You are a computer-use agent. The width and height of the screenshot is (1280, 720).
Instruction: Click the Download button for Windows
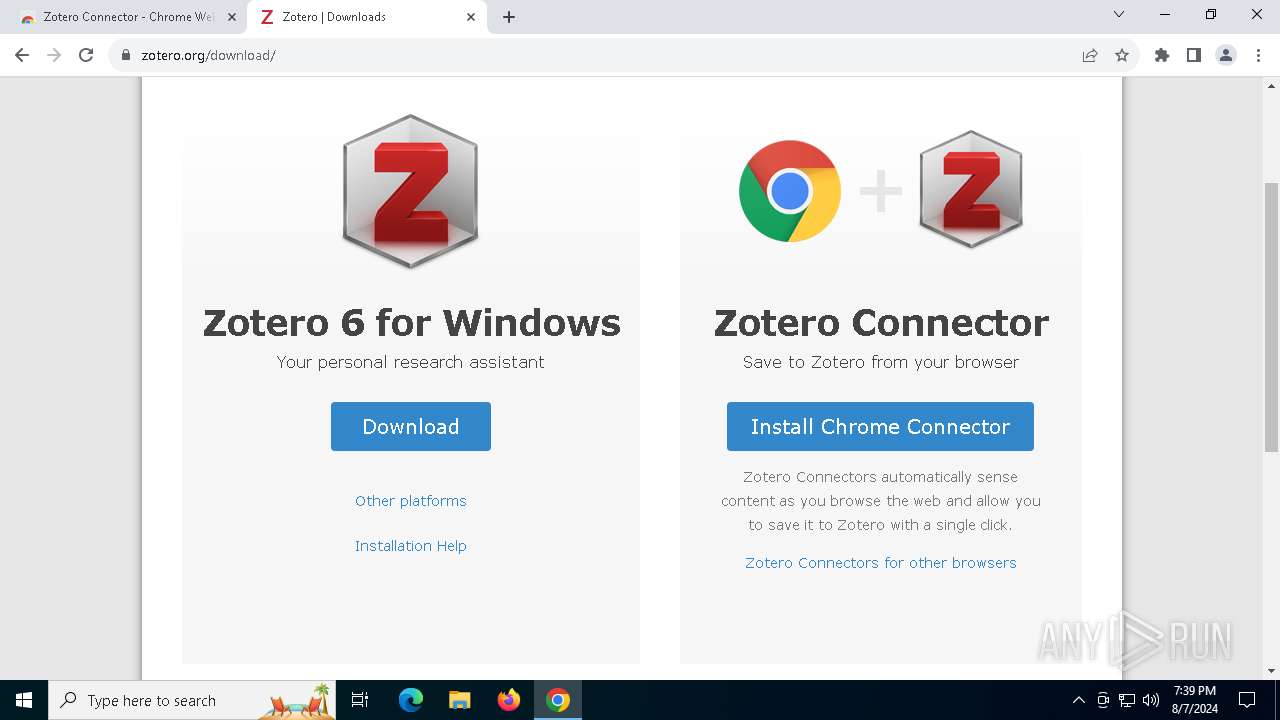pos(411,427)
